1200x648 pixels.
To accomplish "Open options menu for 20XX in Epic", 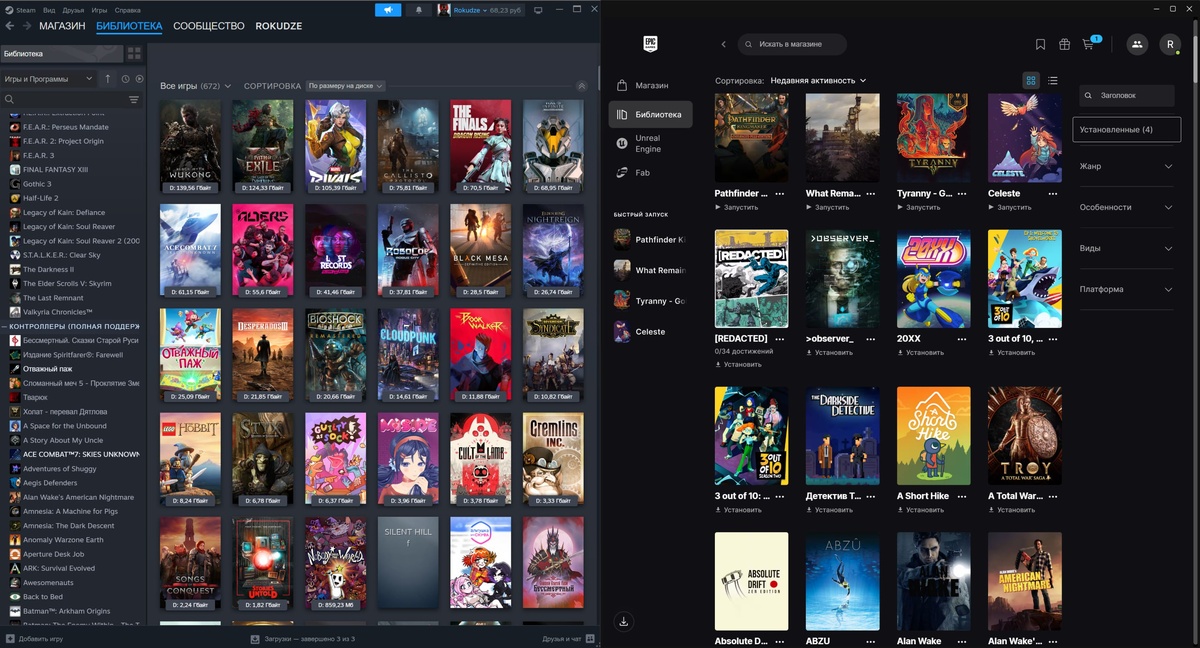I will coord(961,338).
